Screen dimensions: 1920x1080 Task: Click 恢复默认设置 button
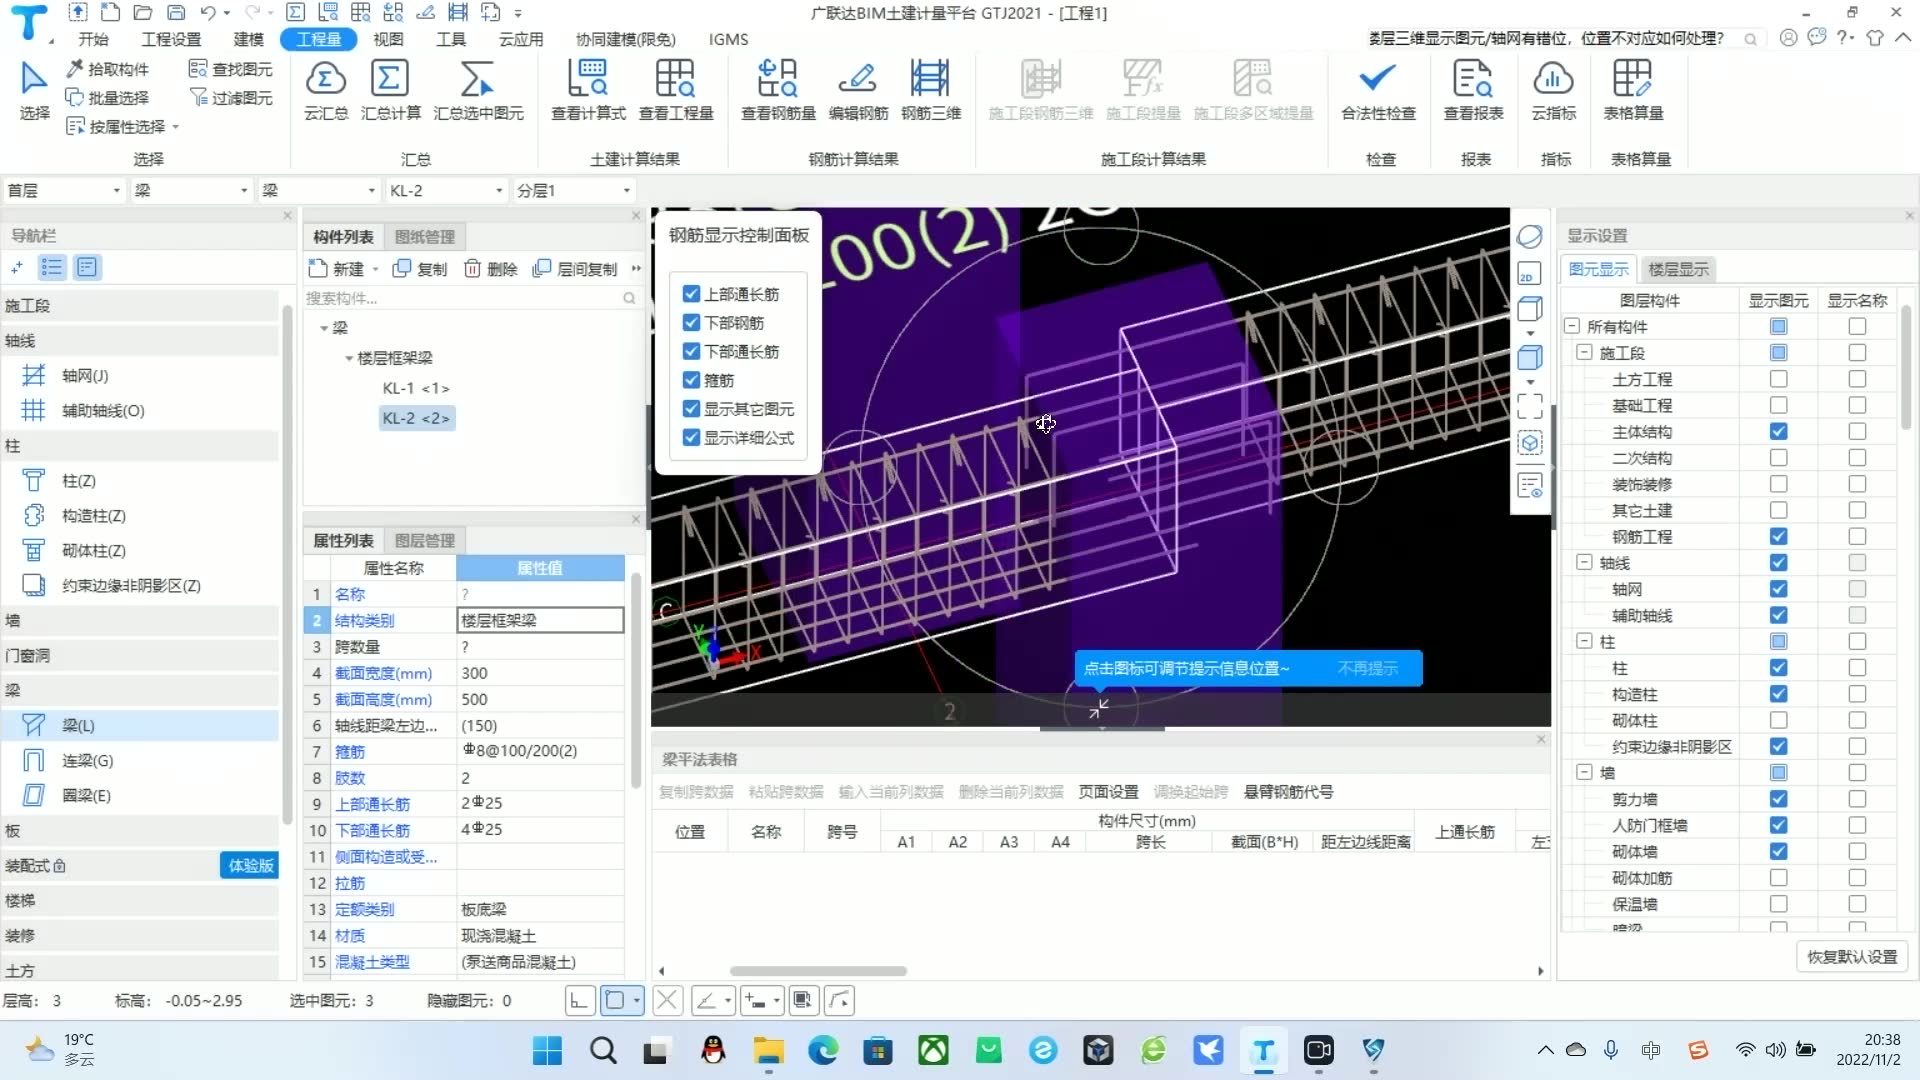click(x=1851, y=957)
